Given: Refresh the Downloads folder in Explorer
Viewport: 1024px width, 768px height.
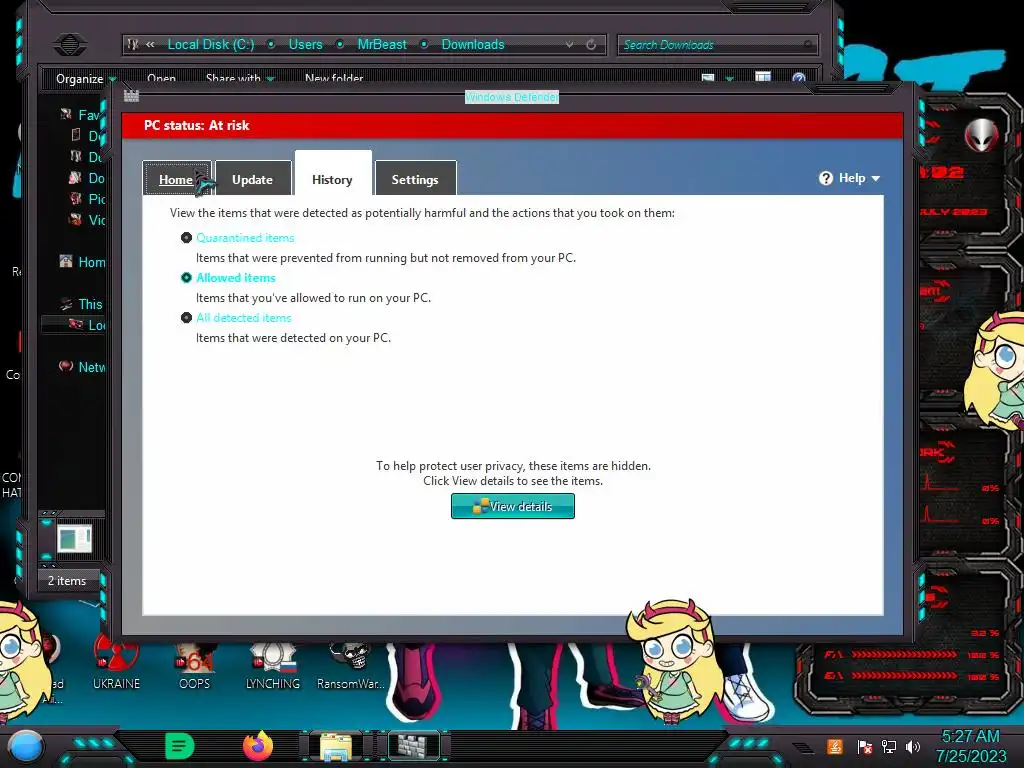Looking at the screenshot, I should tap(591, 44).
